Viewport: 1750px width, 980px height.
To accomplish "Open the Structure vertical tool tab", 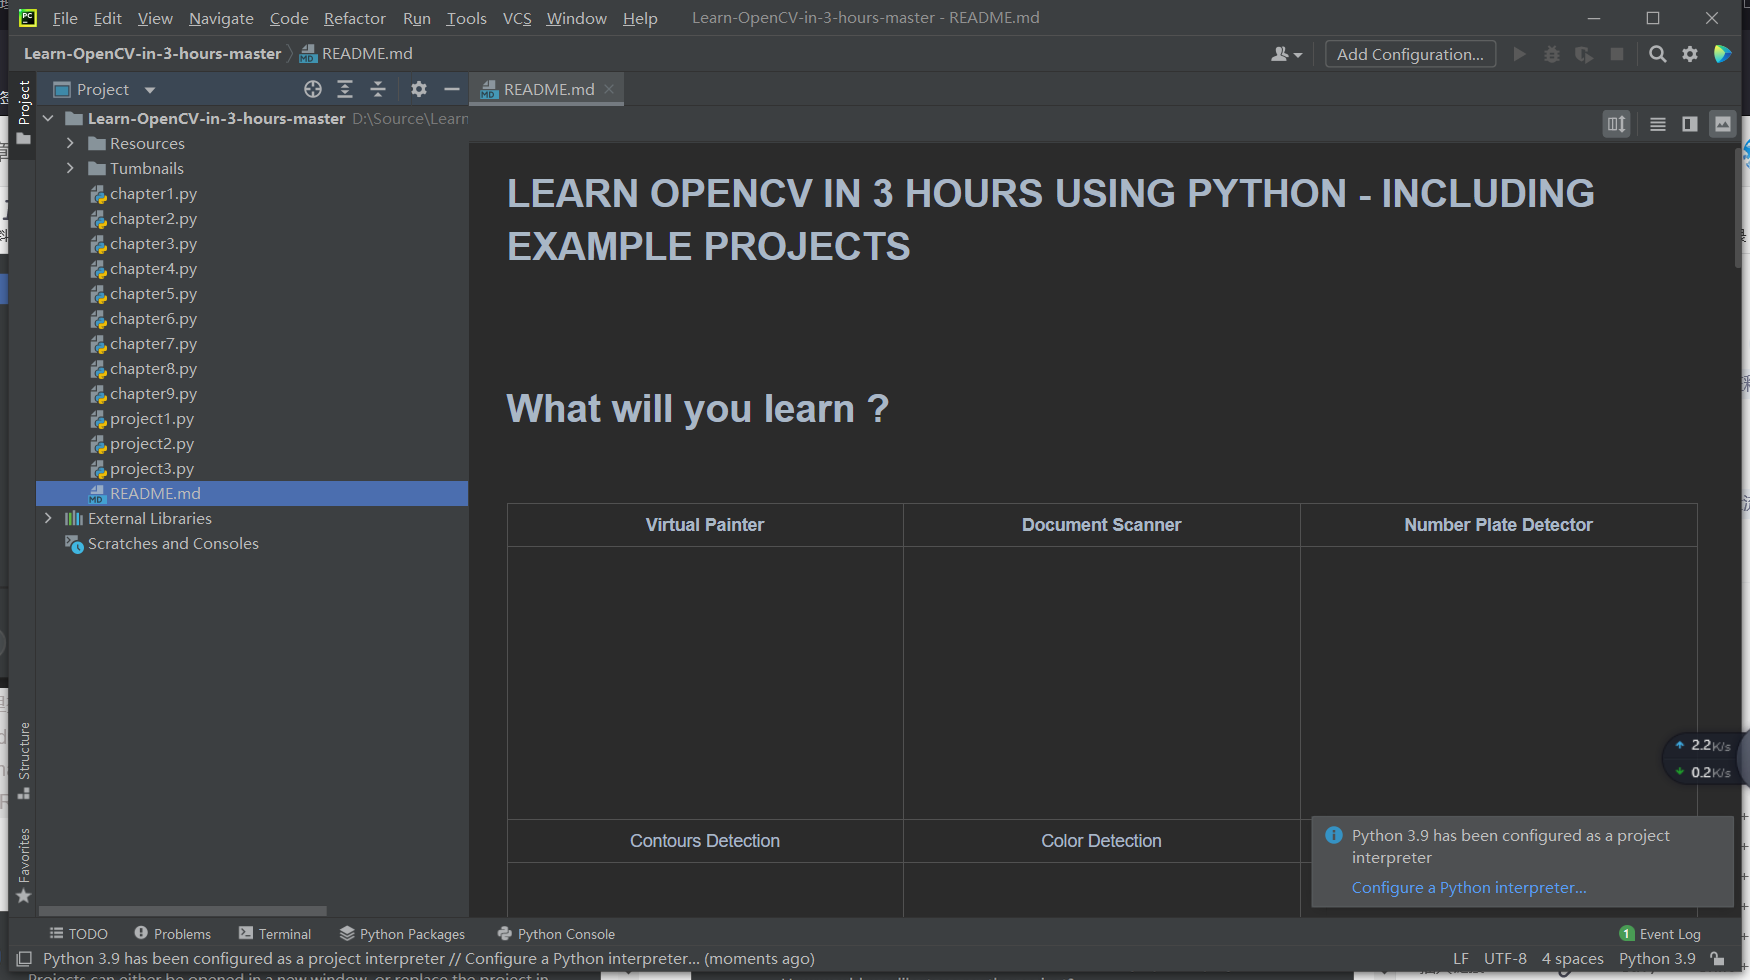I will click(24, 760).
